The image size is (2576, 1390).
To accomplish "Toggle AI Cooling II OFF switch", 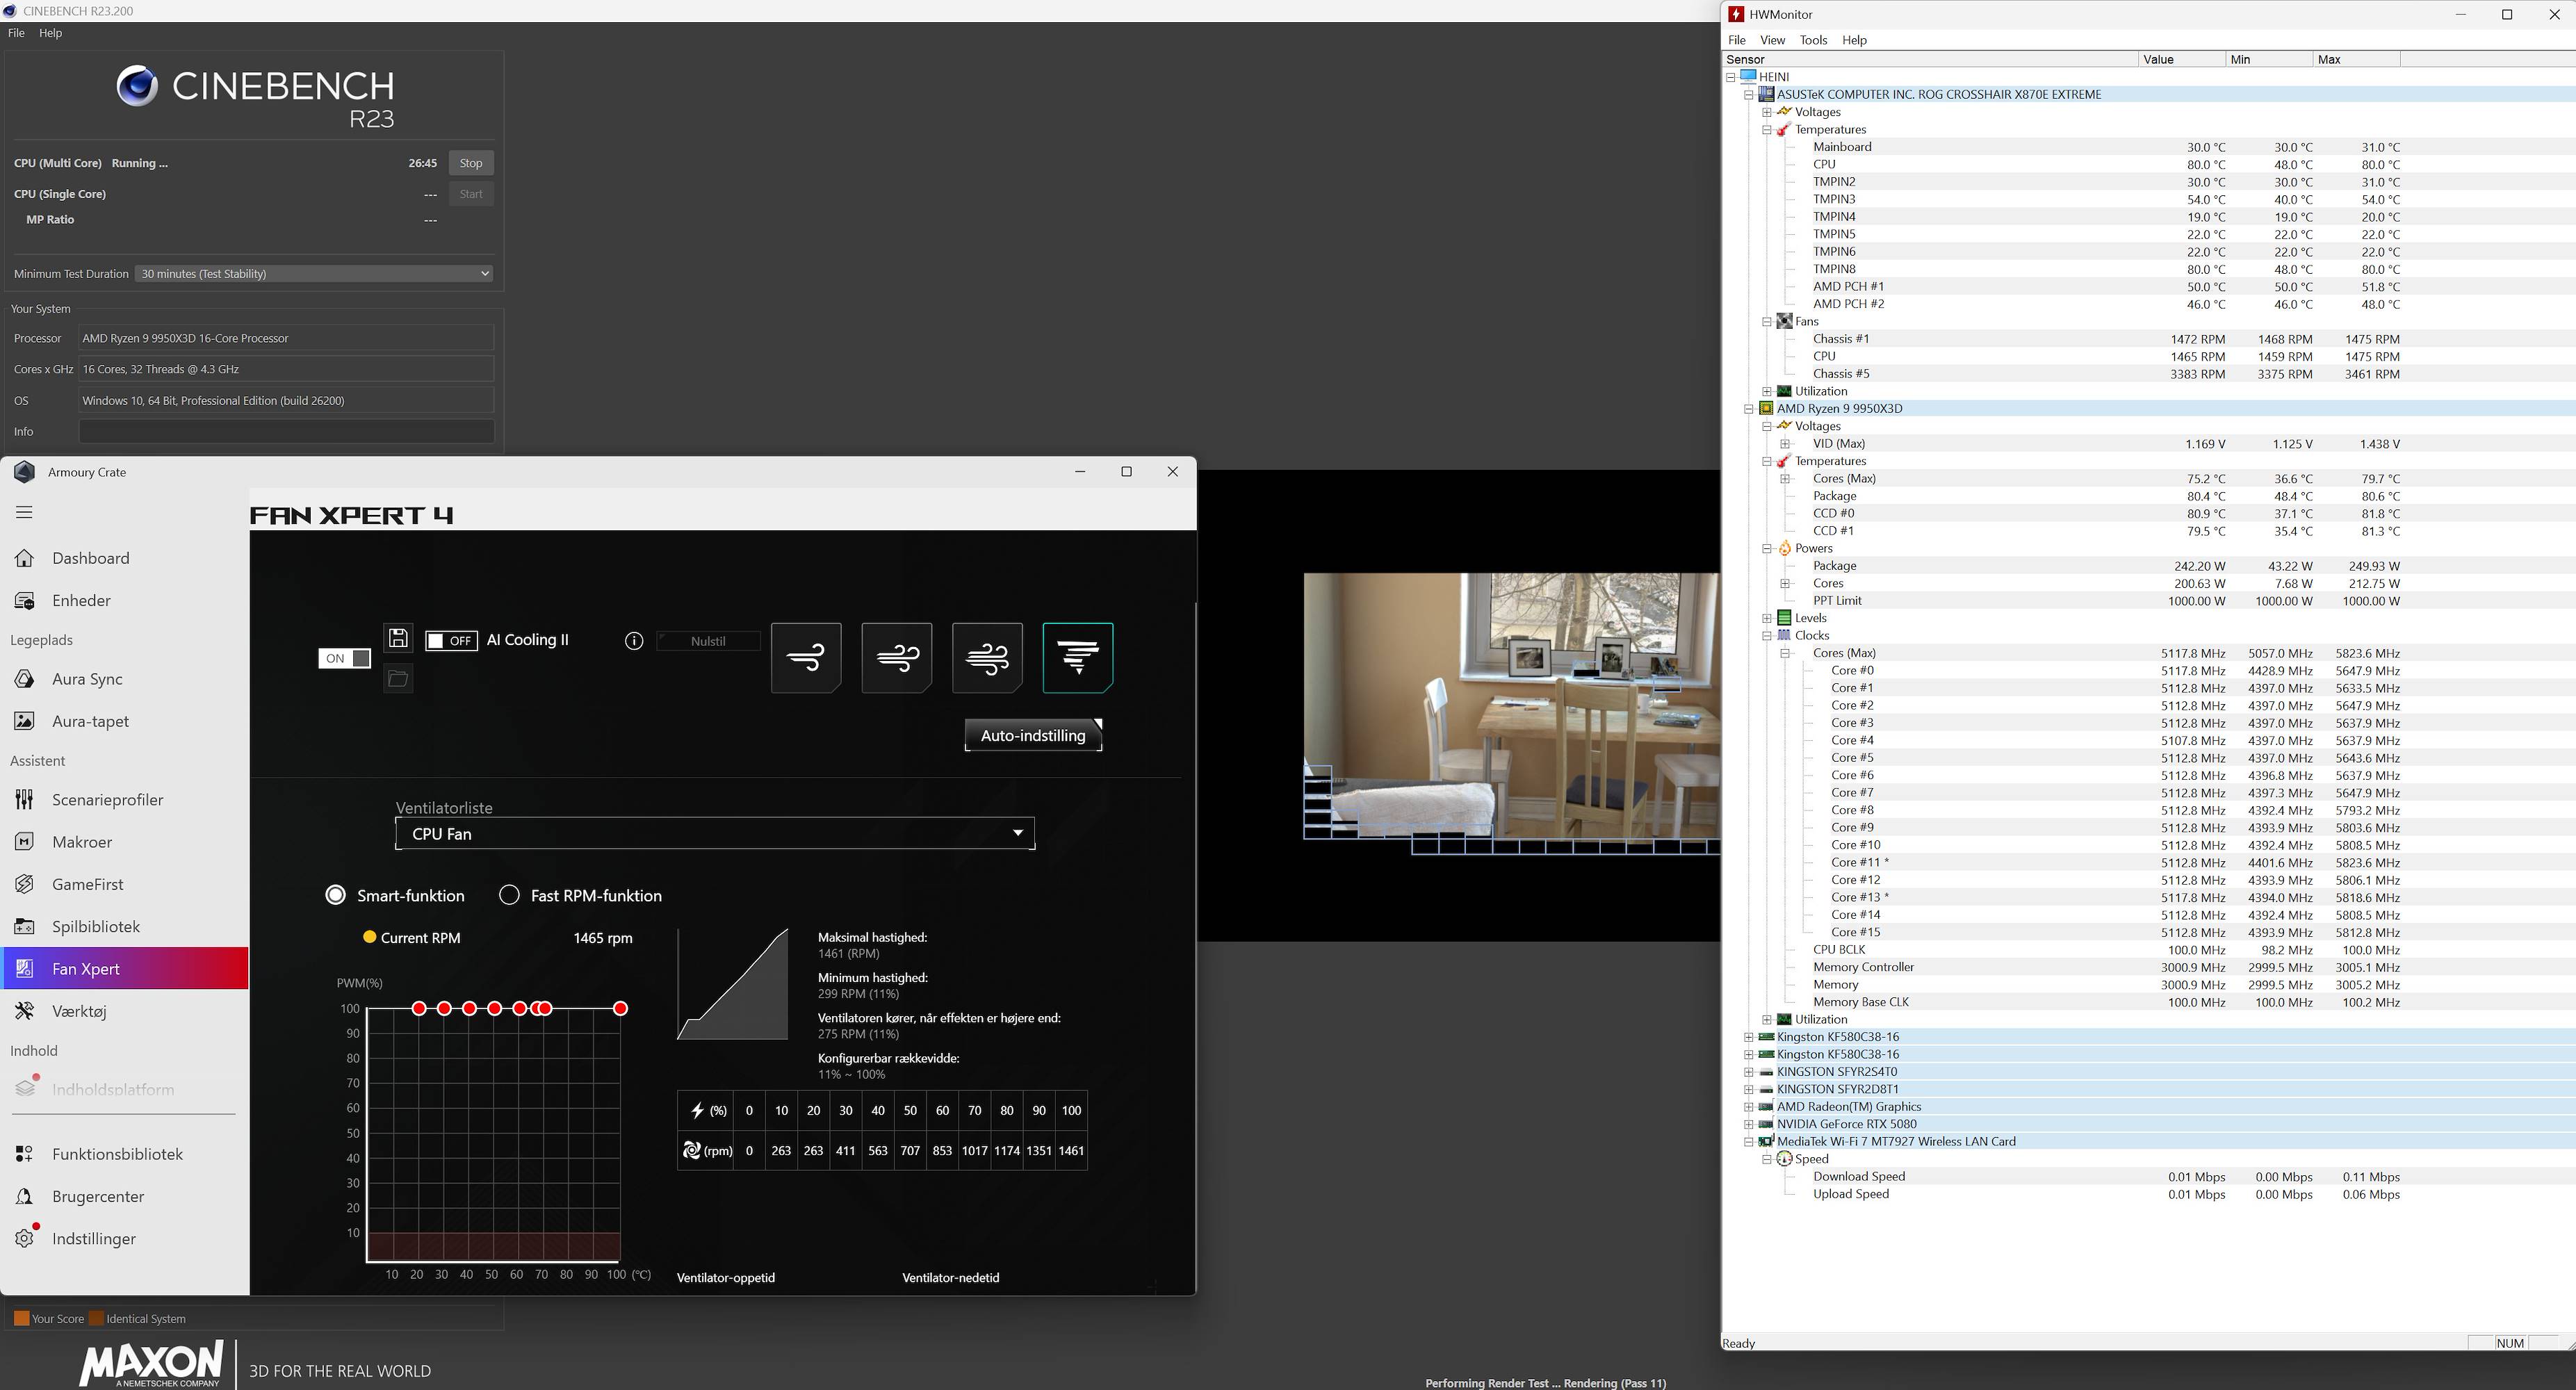I will 451,641.
